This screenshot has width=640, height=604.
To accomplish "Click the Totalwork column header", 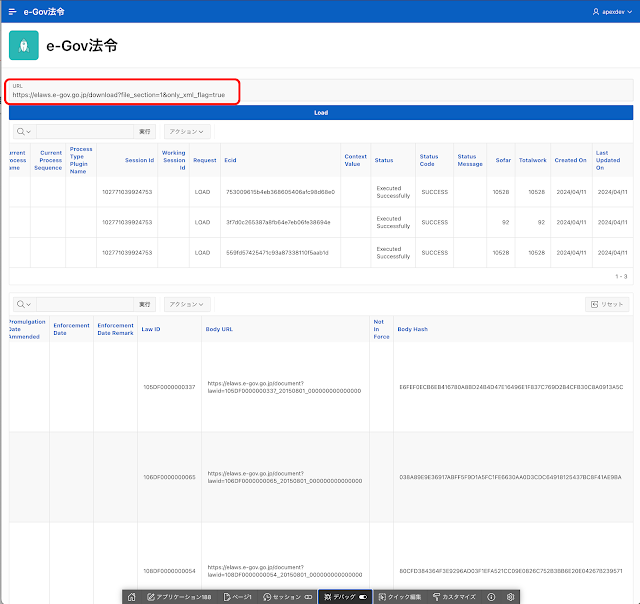I will 532,160.
